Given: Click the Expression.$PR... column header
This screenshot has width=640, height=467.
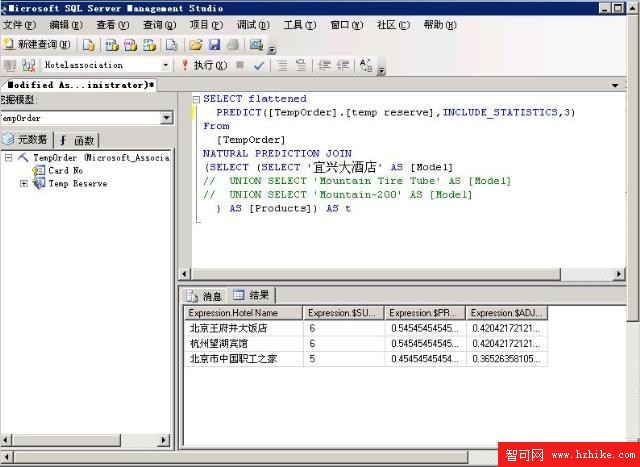Looking at the screenshot, I should click(x=425, y=313).
